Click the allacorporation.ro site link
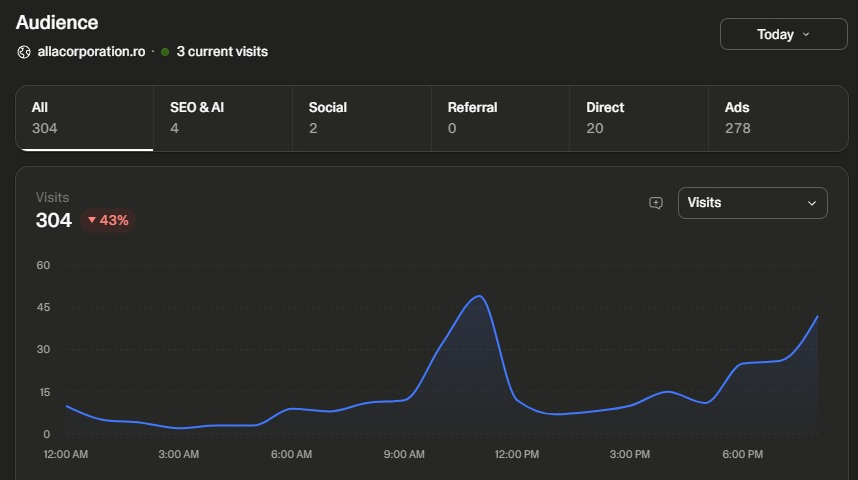This screenshot has width=858, height=480. click(x=91, y=52)
